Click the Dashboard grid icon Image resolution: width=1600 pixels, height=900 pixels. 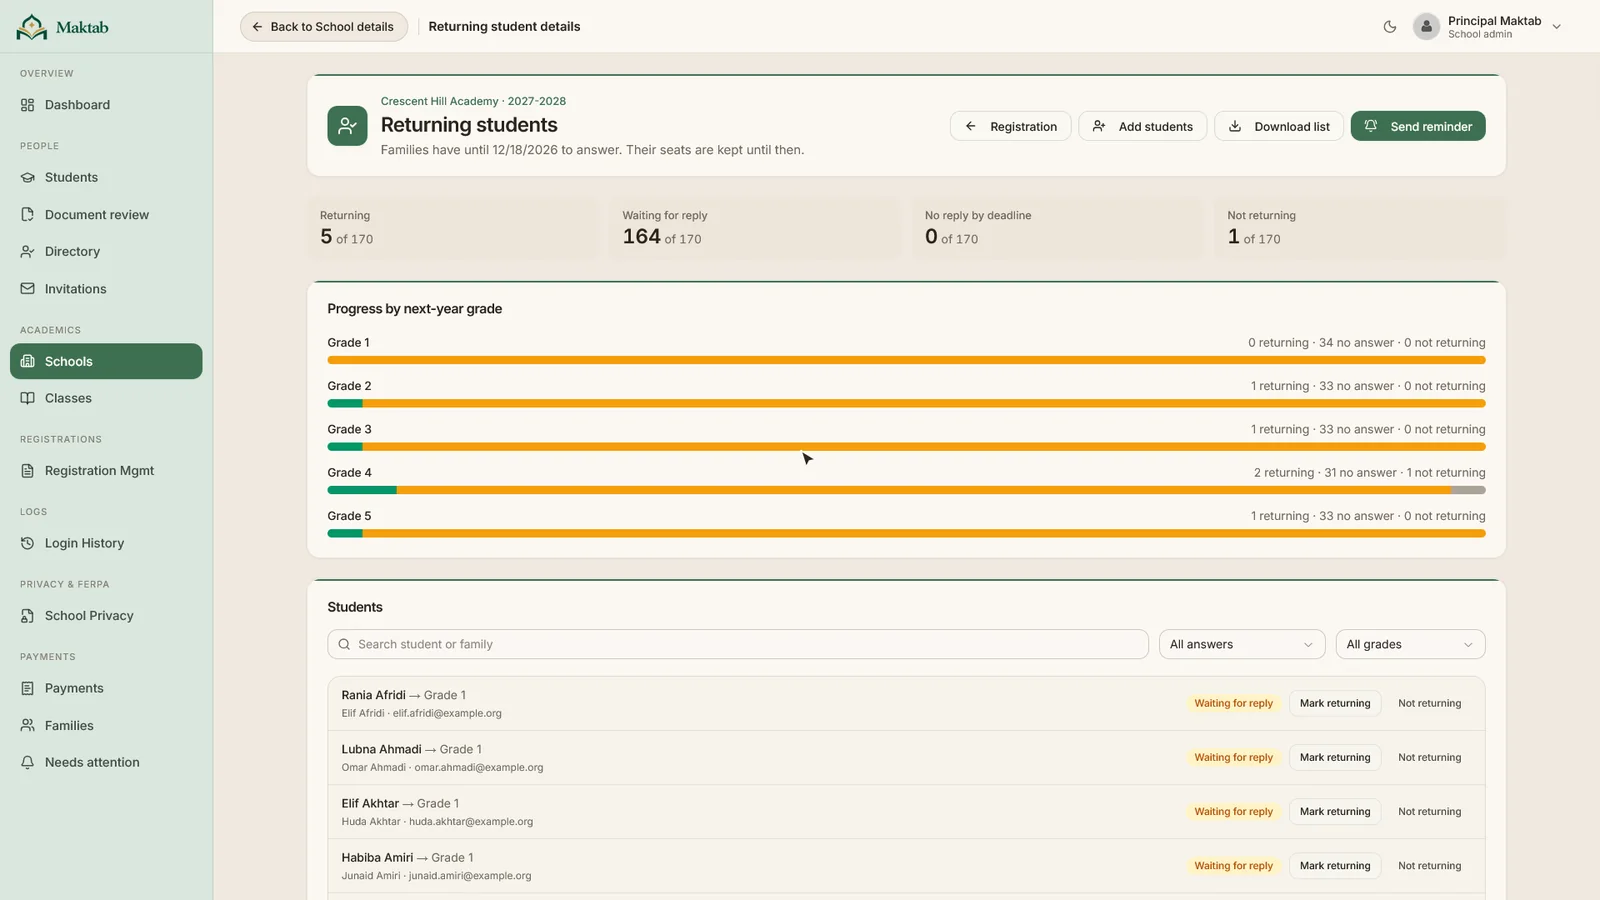tap(28, 105)
